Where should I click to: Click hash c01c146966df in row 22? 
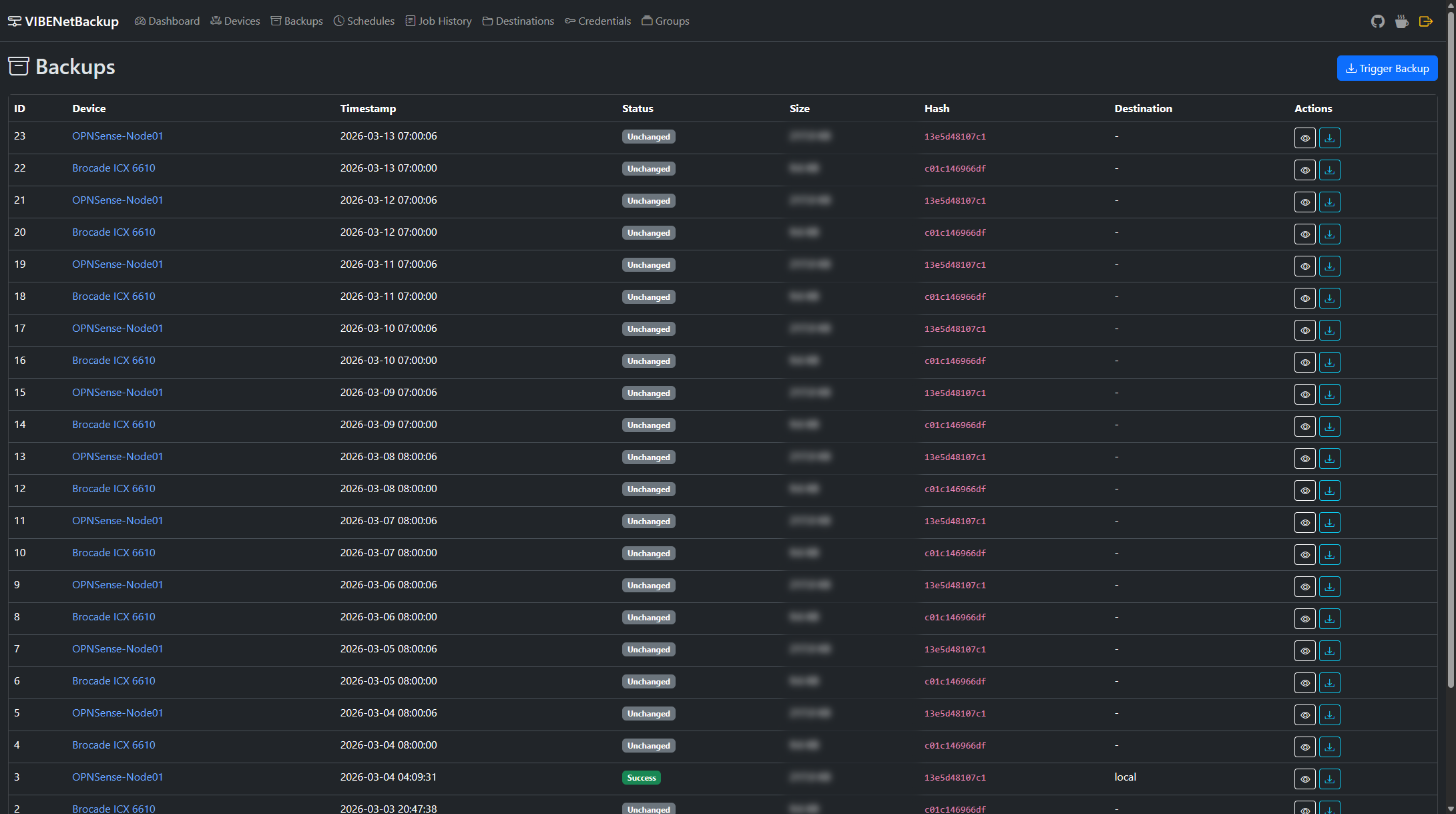(x=955, y=169)
